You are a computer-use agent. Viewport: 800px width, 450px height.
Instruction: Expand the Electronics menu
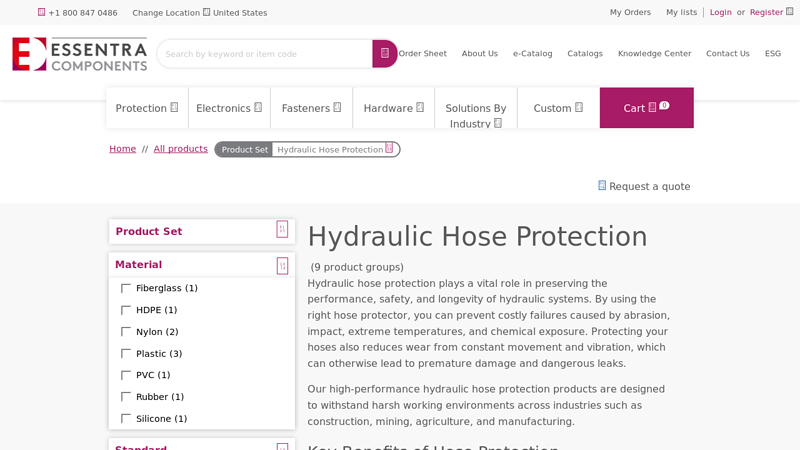tap(229, 108)
